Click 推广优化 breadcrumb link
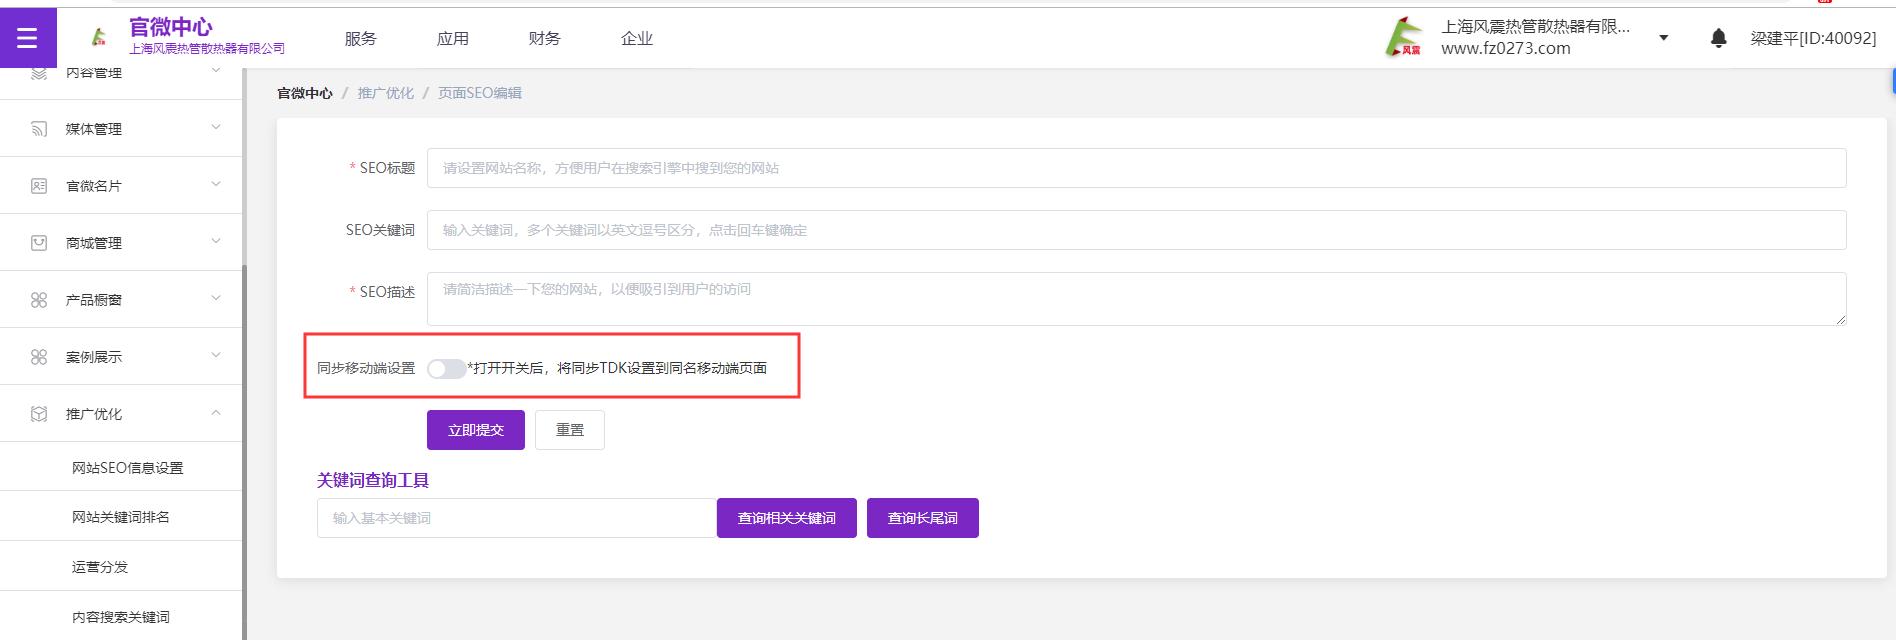Image resolution: width=1896 pixels, height=640 pixels. click(x=386, y=93)
